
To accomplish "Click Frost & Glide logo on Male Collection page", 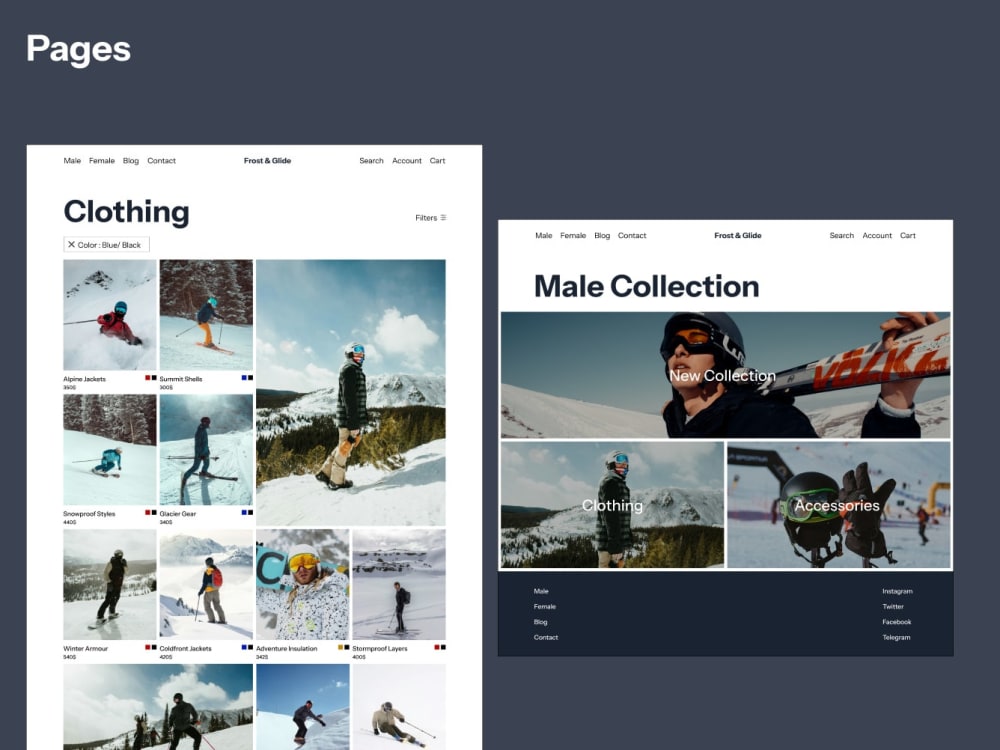I will point(738,235).
